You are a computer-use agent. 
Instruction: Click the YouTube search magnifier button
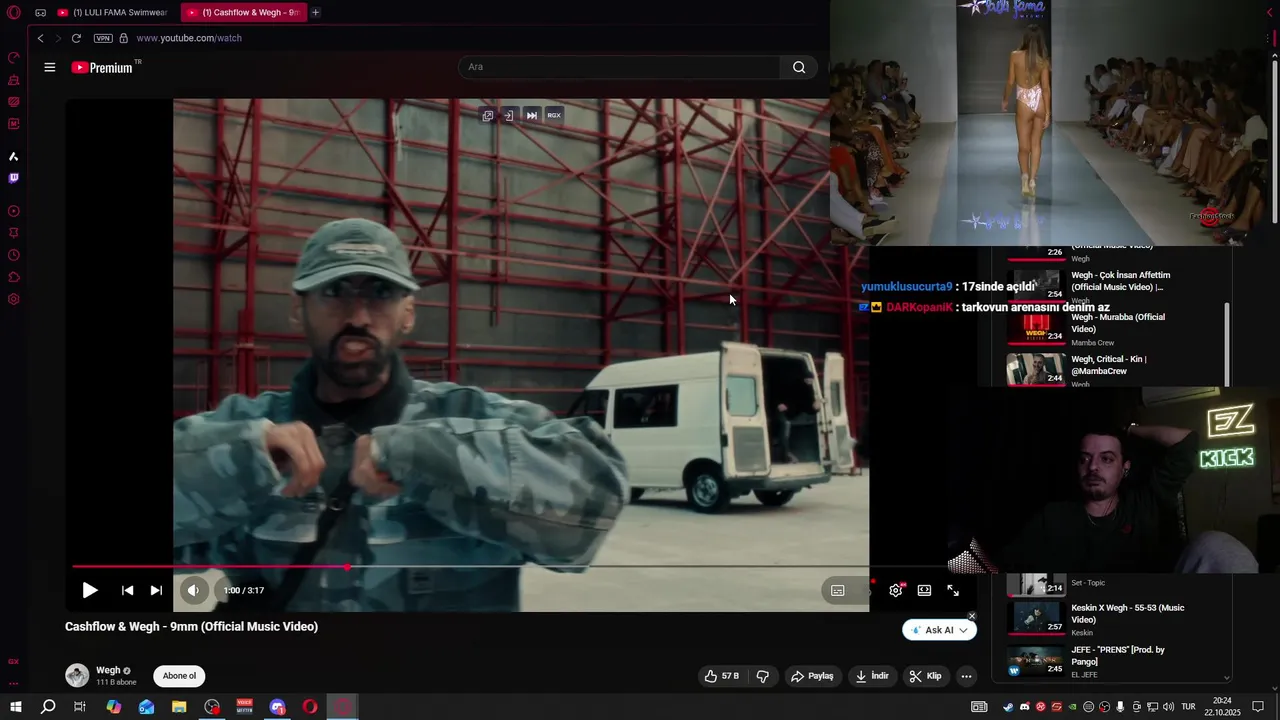(799, 67)
